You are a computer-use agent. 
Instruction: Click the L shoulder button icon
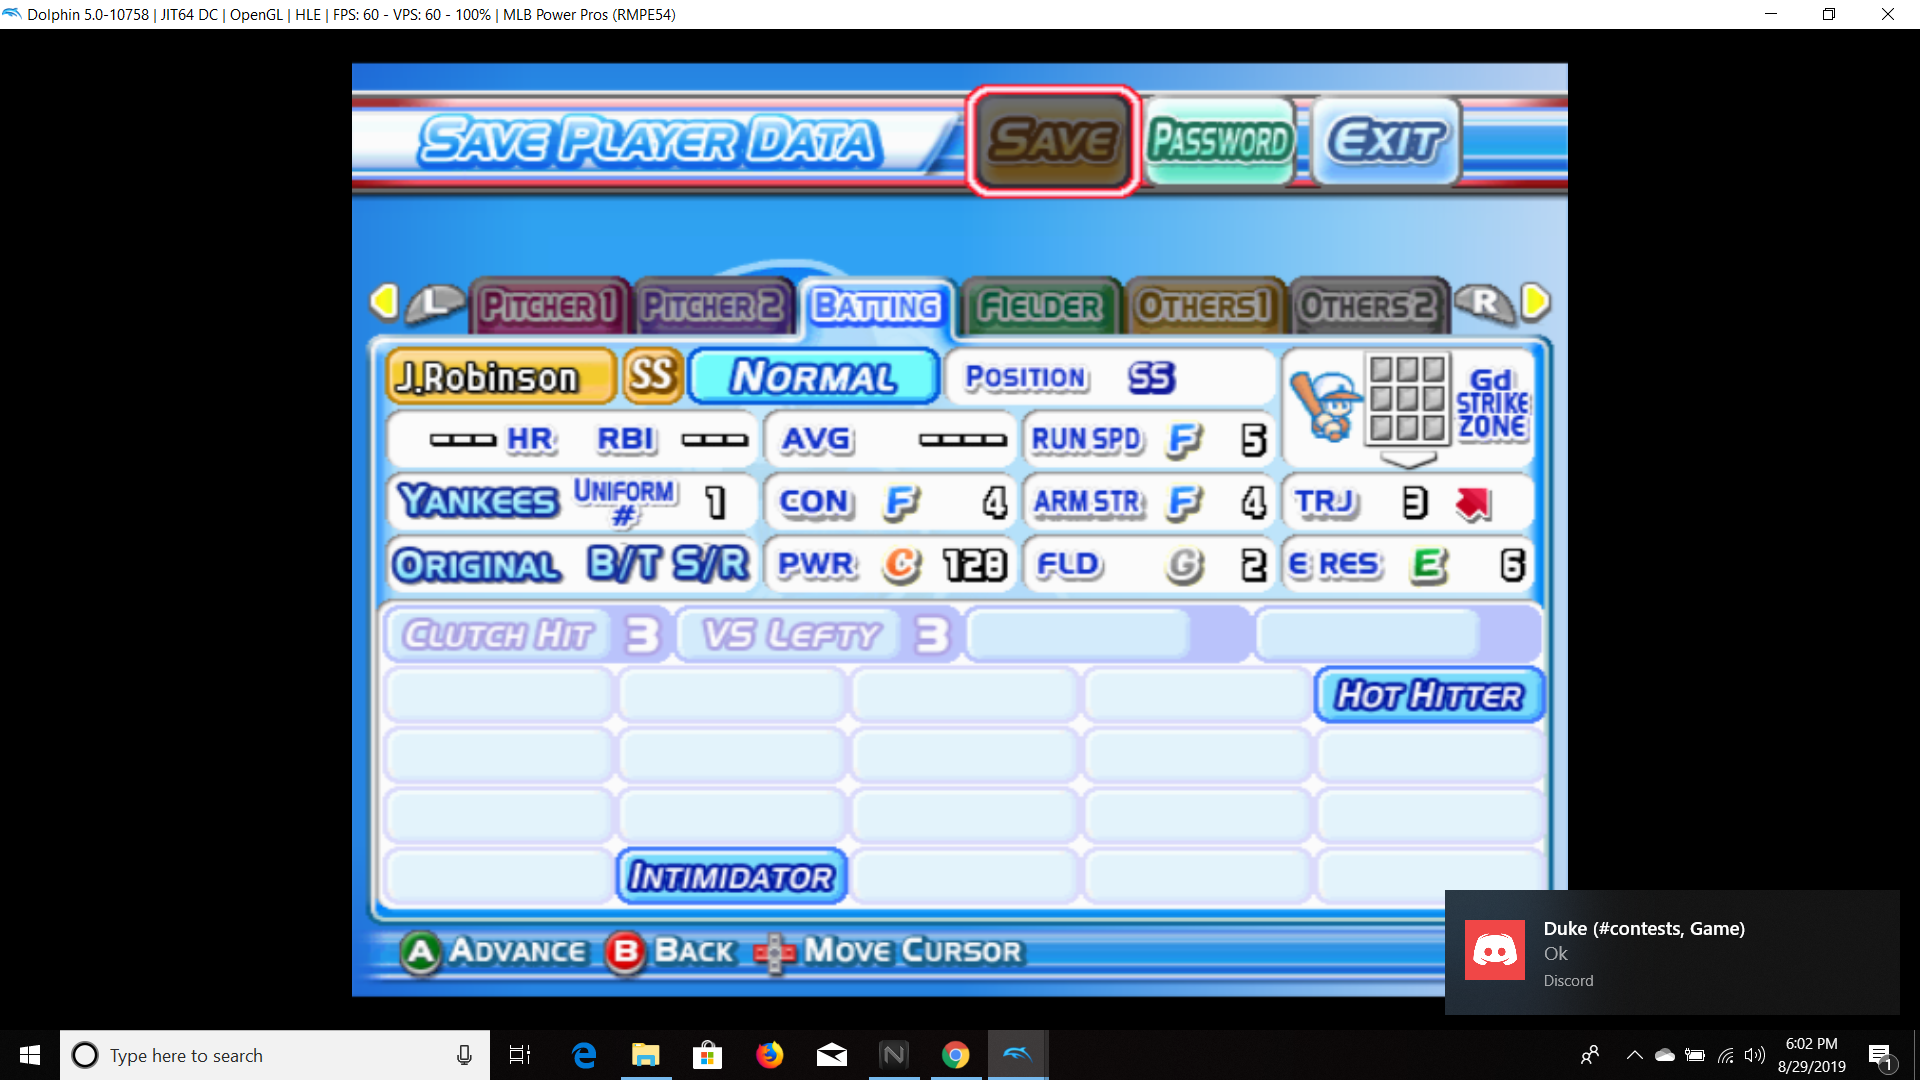pyautogui.click(x=435, y=303)
